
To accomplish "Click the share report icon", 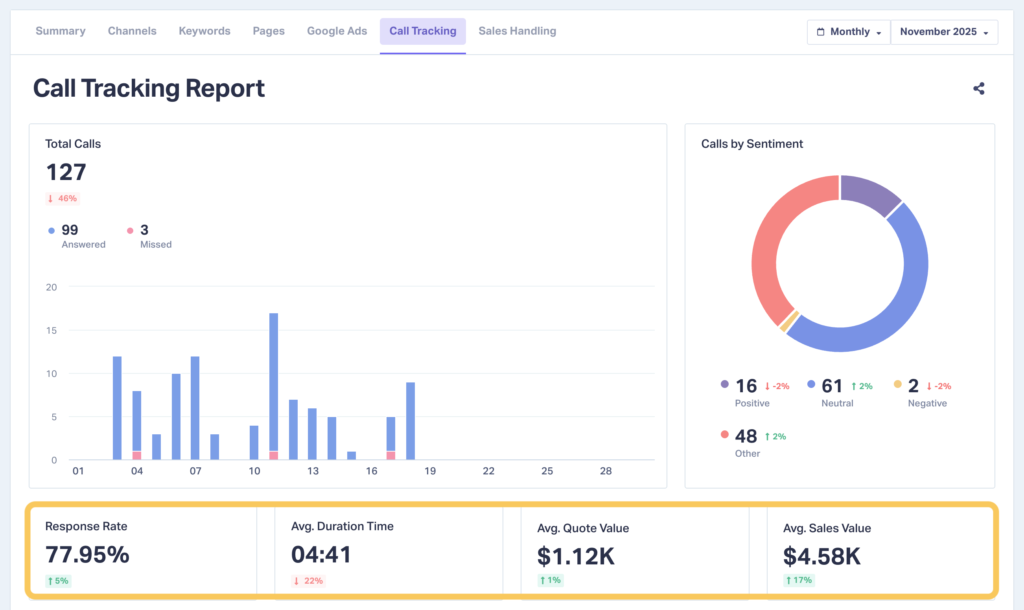I will click(x=978, y=88).
